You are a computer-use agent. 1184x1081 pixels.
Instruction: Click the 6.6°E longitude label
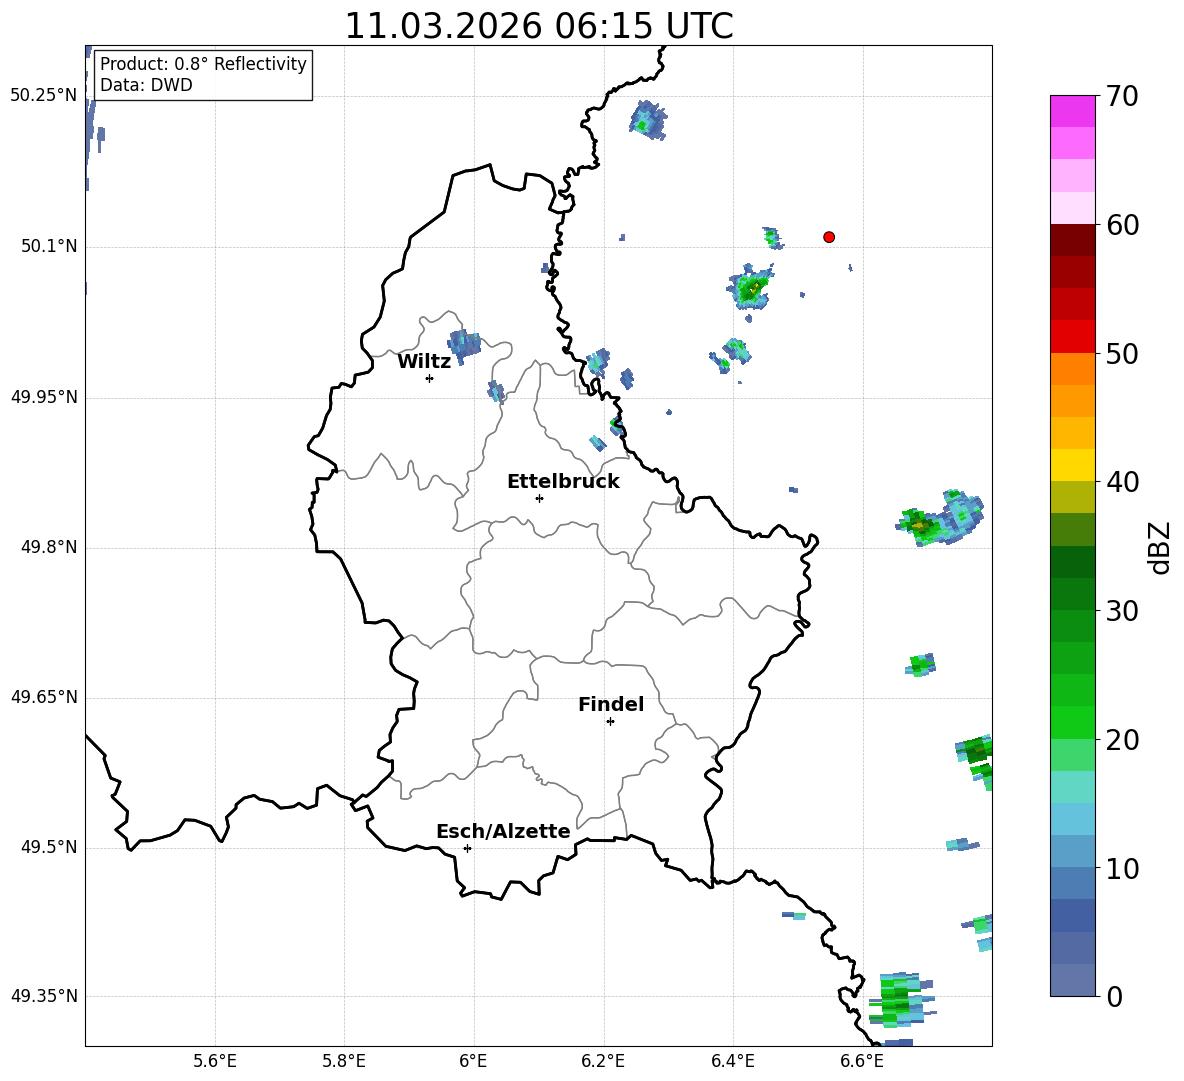862,1061
